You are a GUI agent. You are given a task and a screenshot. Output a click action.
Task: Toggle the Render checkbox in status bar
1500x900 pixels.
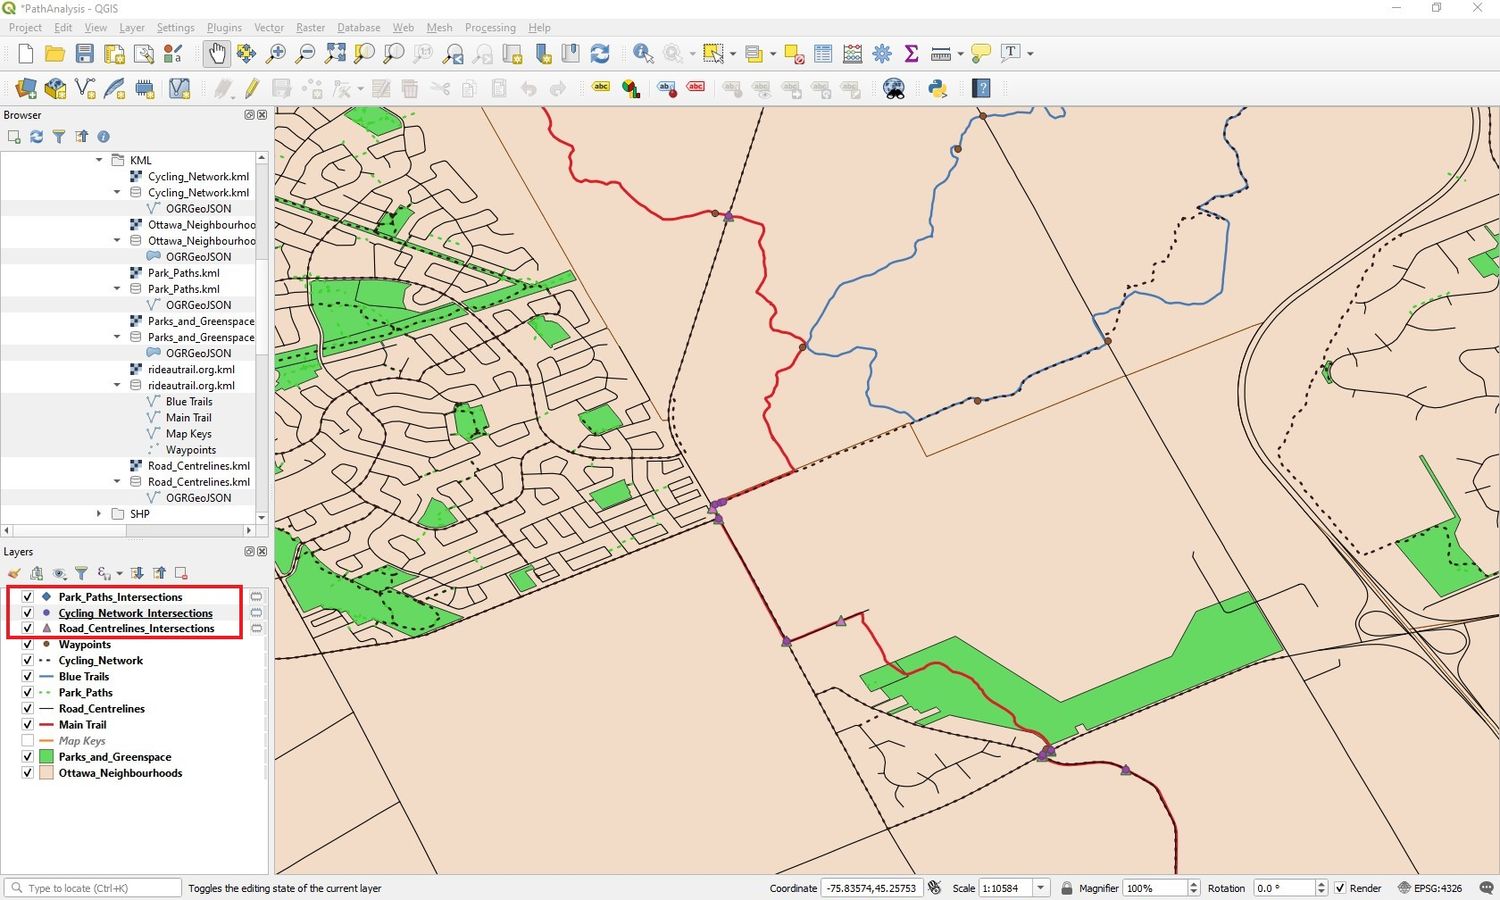1341,888
